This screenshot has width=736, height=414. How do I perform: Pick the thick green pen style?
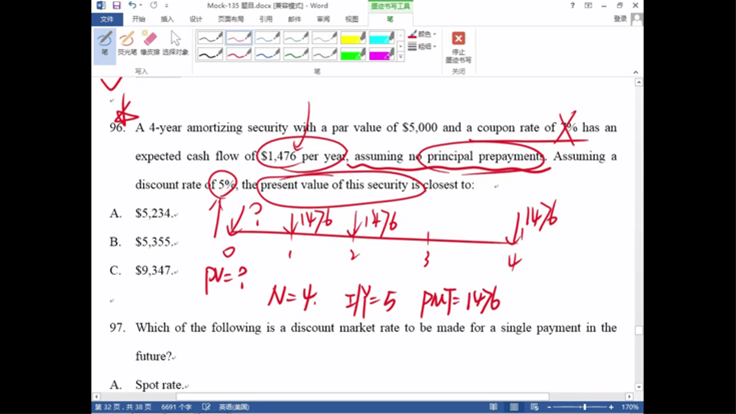(x=296, y=54)
